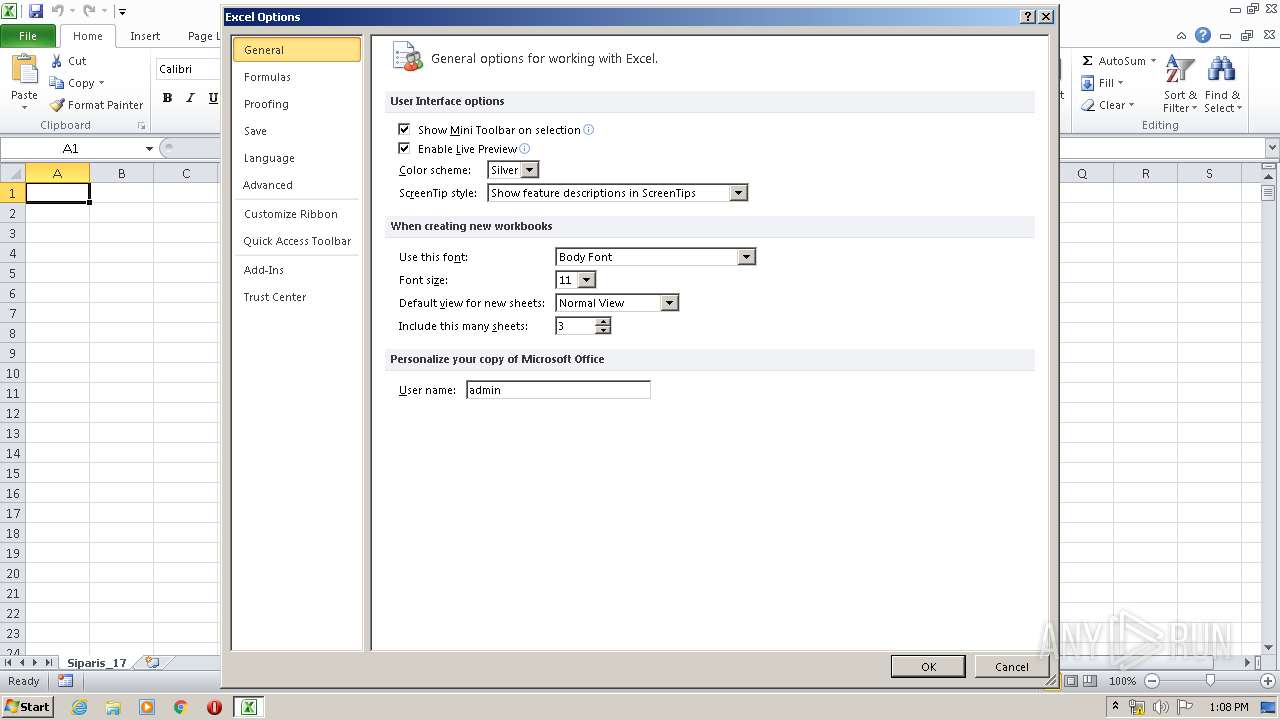Toggle Show Mini Toolbar on selection checkbox
The height and width of the screenshot is (720, 1280).
[x=404, y=129]
